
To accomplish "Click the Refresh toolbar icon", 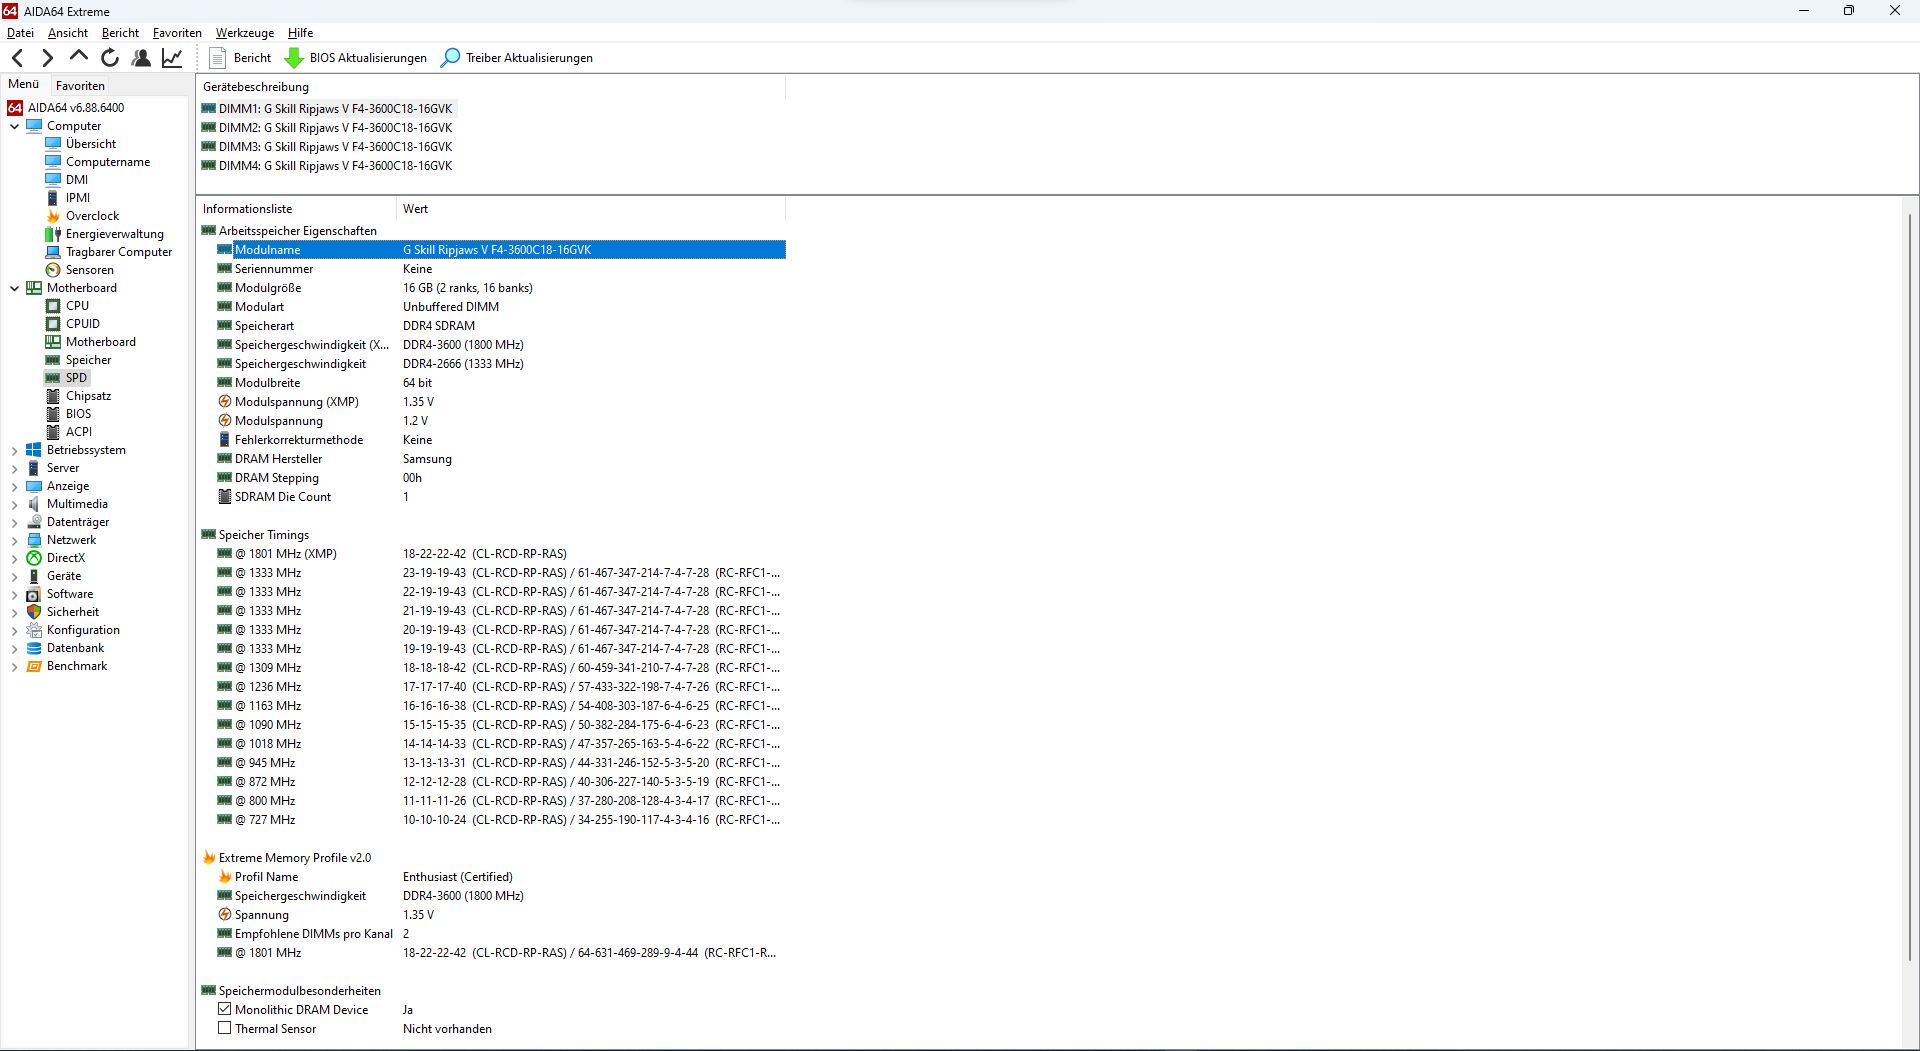I will point(109,58).
